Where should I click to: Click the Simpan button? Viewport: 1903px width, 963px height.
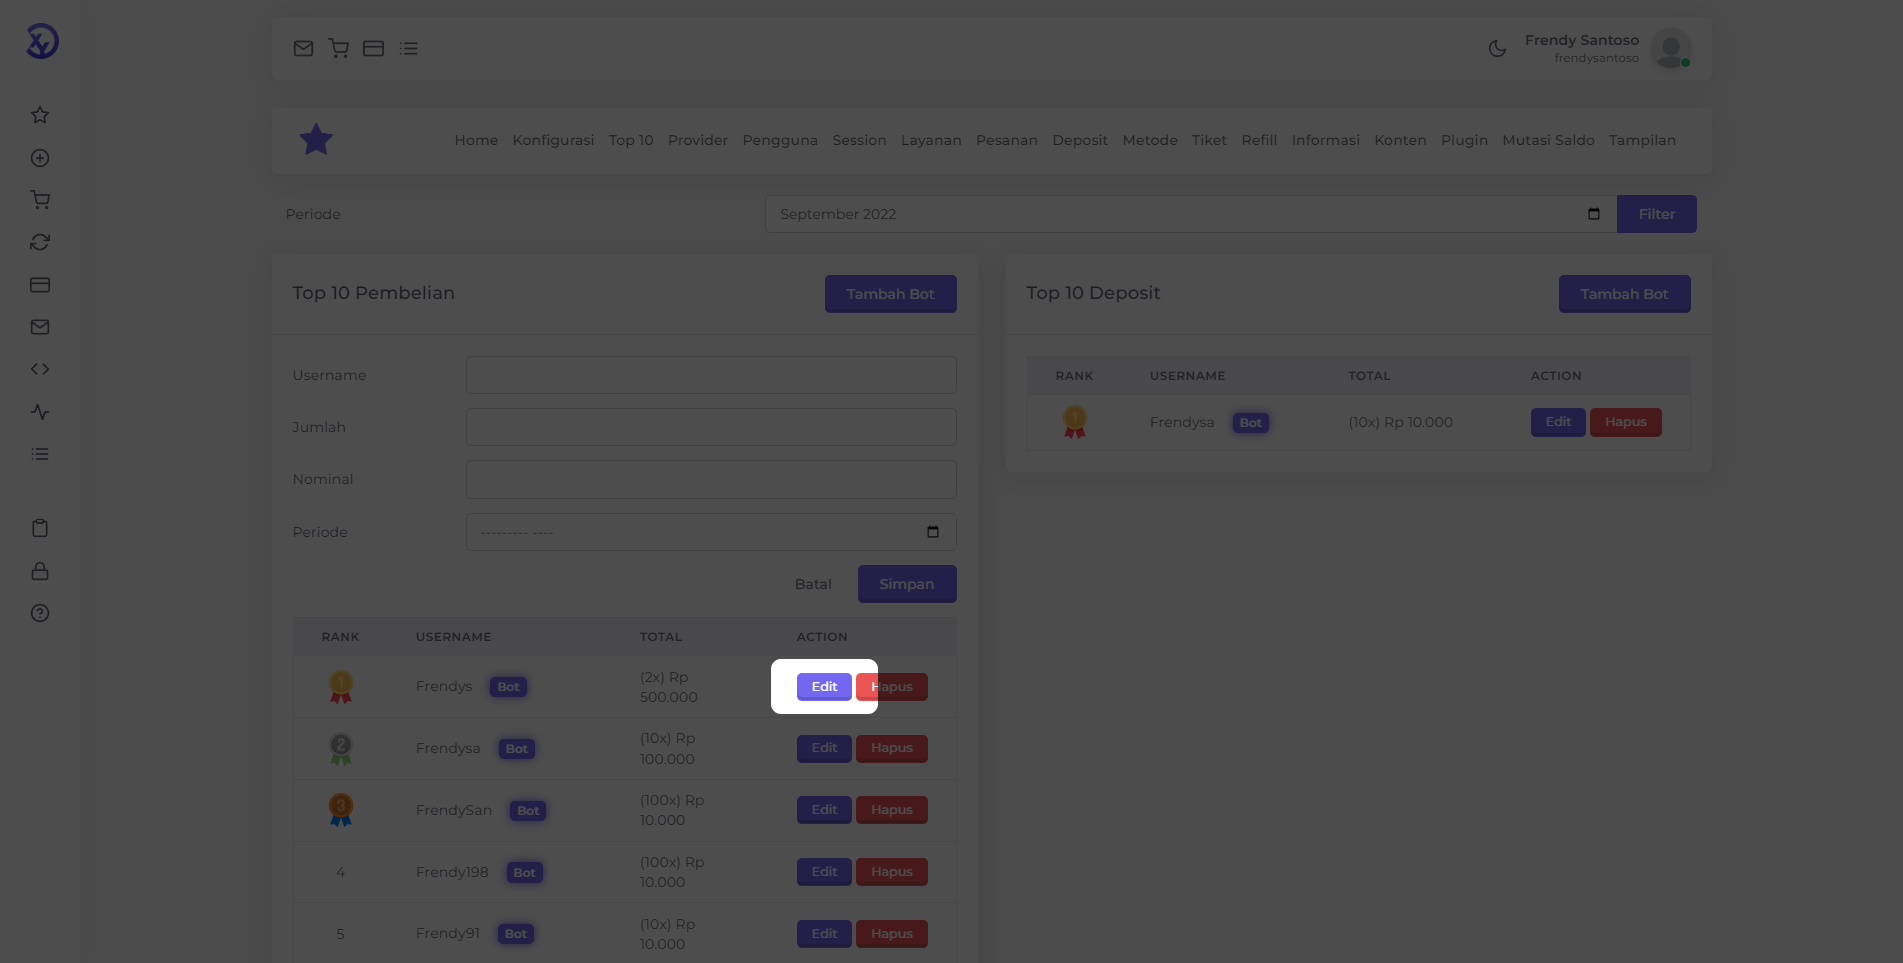907,584
